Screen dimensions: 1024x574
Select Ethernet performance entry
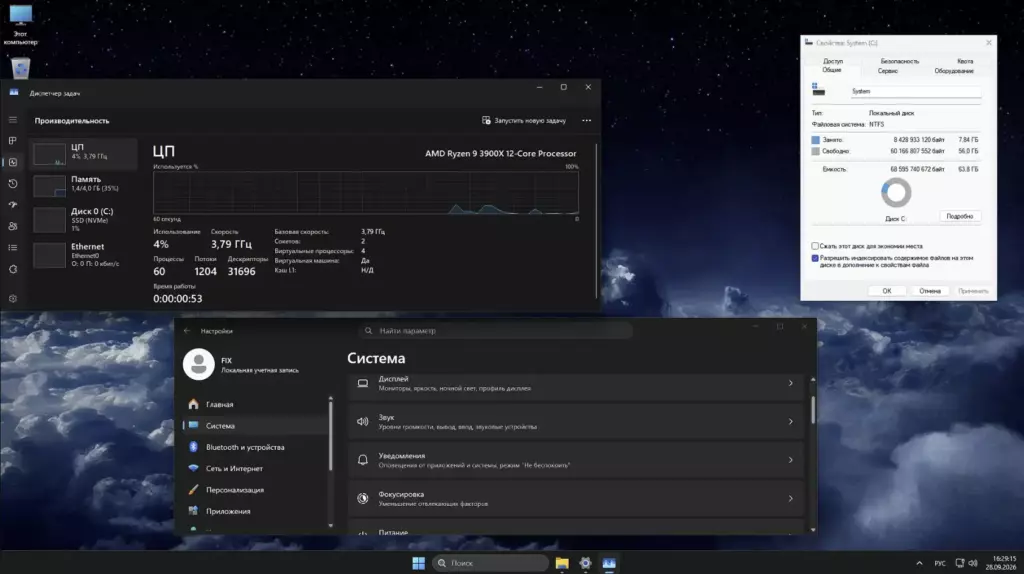coord(84,255)
